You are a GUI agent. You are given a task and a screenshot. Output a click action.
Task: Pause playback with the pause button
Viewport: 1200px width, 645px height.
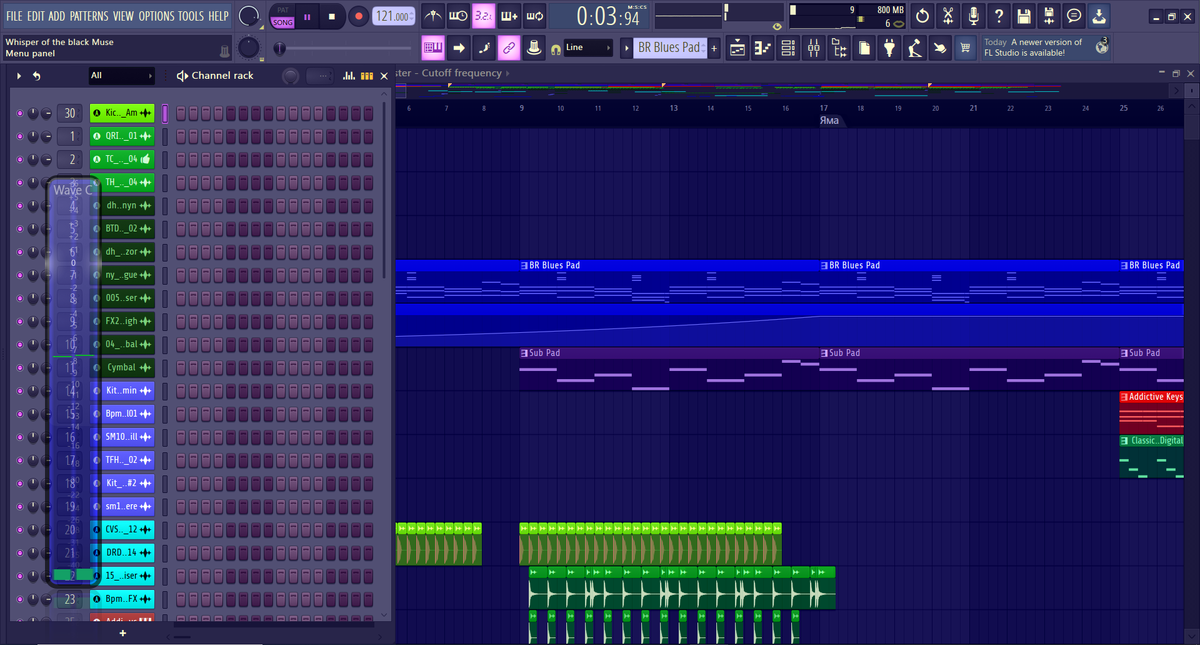[309, 16]
